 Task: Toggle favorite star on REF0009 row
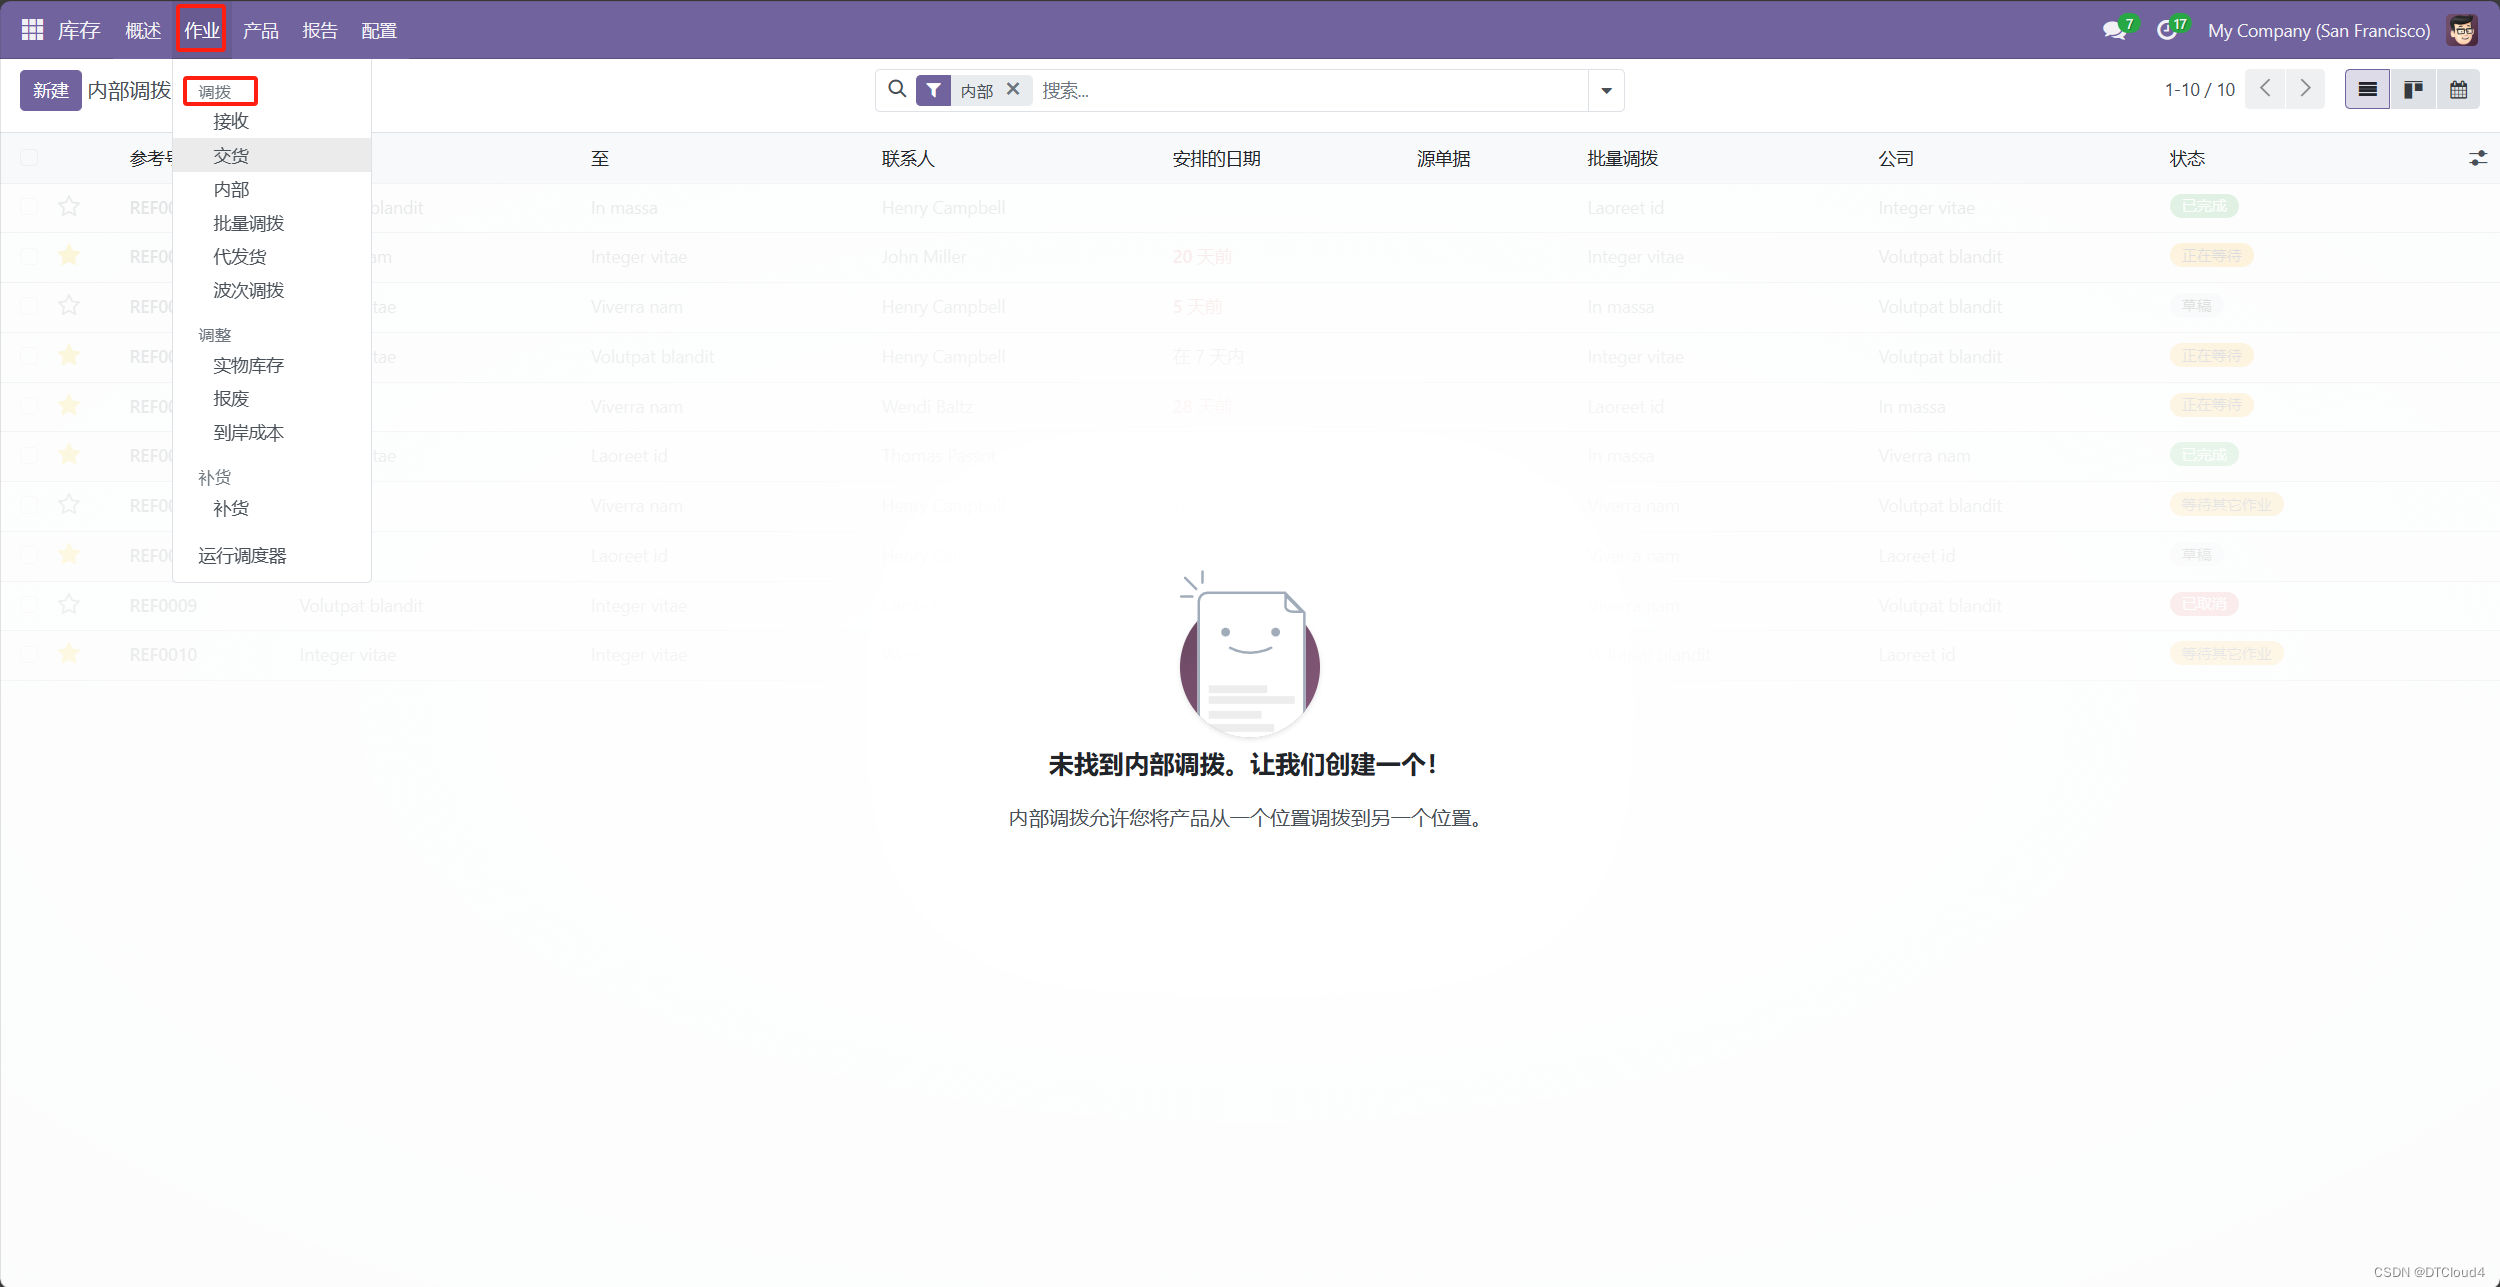tap(69, 604)
